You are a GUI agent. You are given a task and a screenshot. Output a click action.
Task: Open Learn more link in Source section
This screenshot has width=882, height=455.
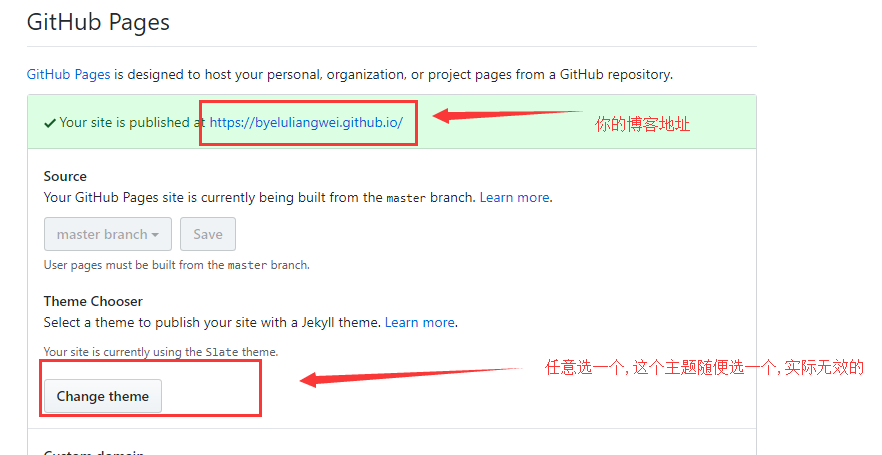coord(515,197)
